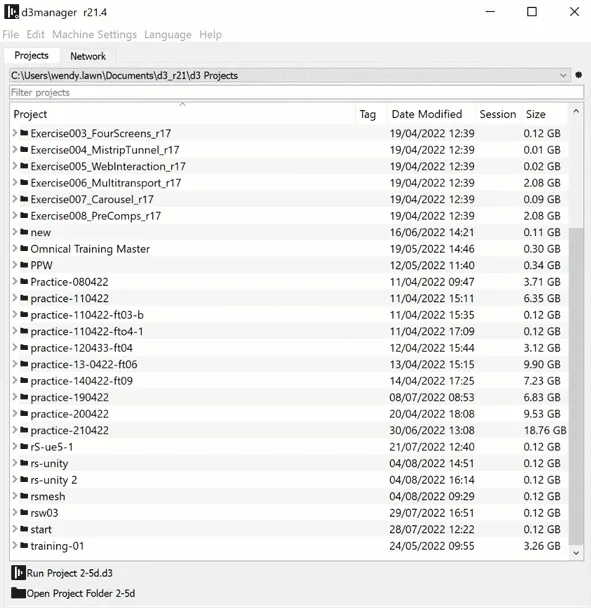Sort by the Session column header
The image size is (591, 608).
[498, 114]
